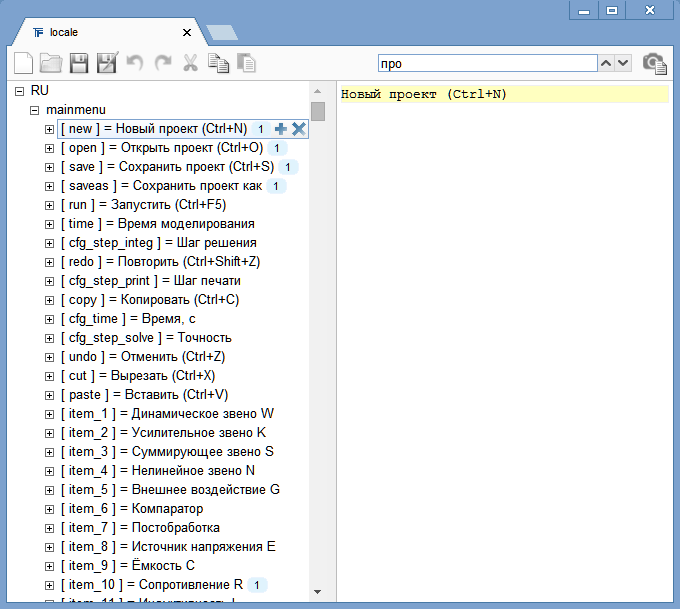Delete the new entry with X icon
680x609 pixels.
click(298, 129)
